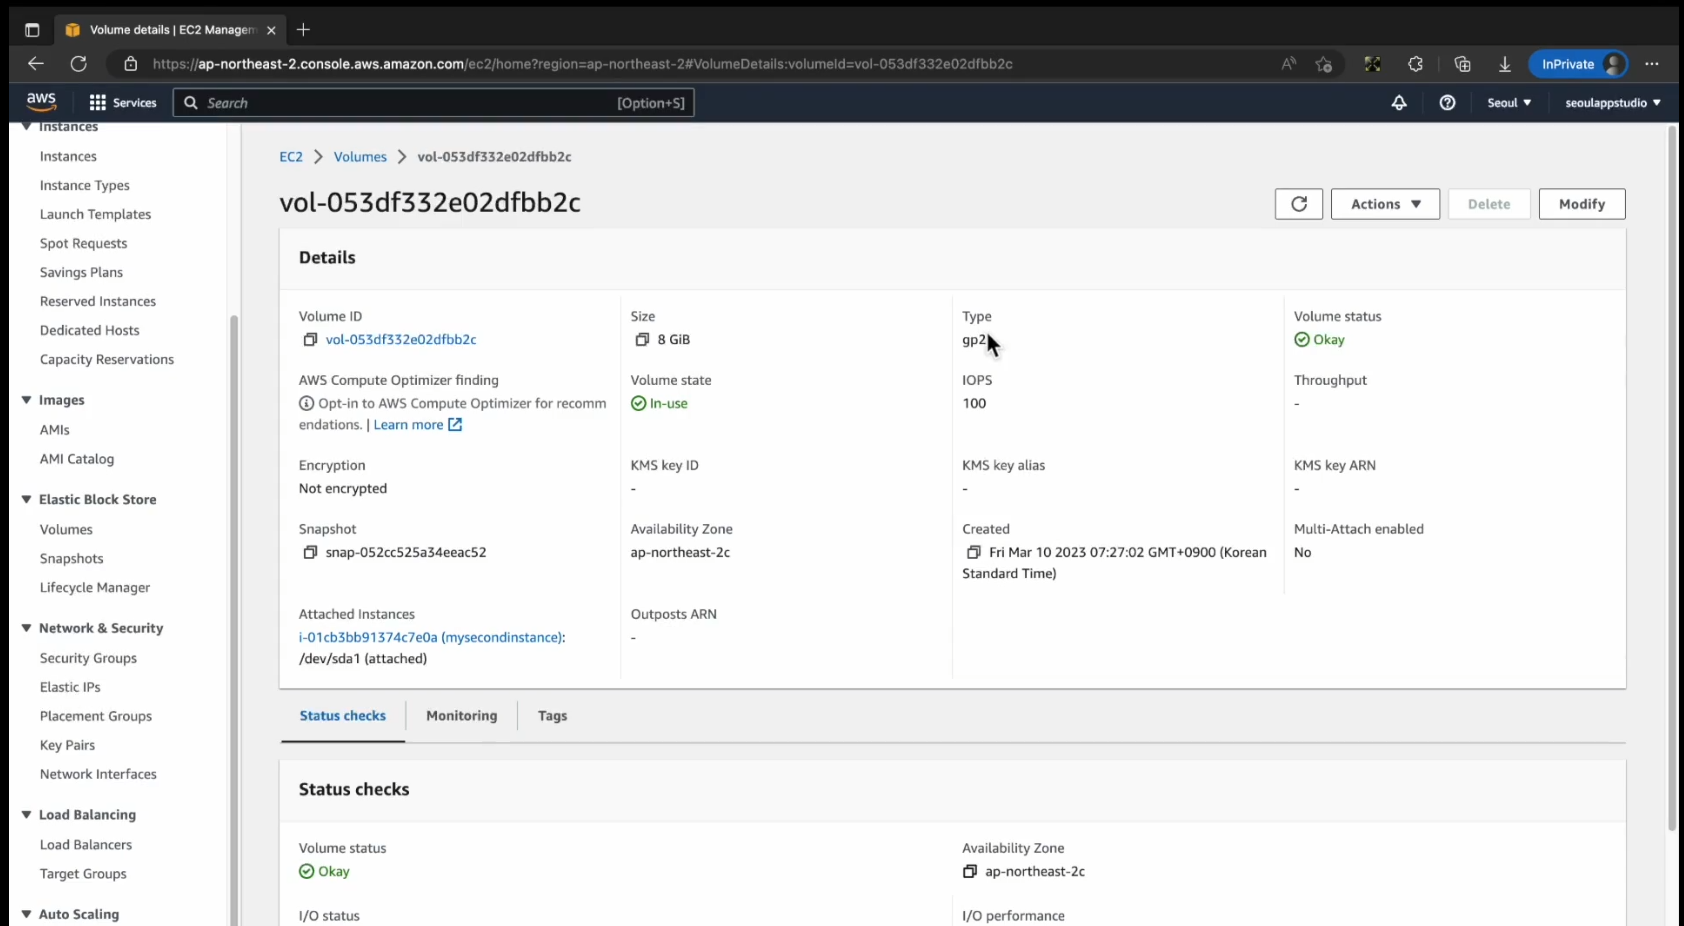Open Snapshots in the sidebar
1684x926 pixels.
pyautogui.click(x=71, y=559)
